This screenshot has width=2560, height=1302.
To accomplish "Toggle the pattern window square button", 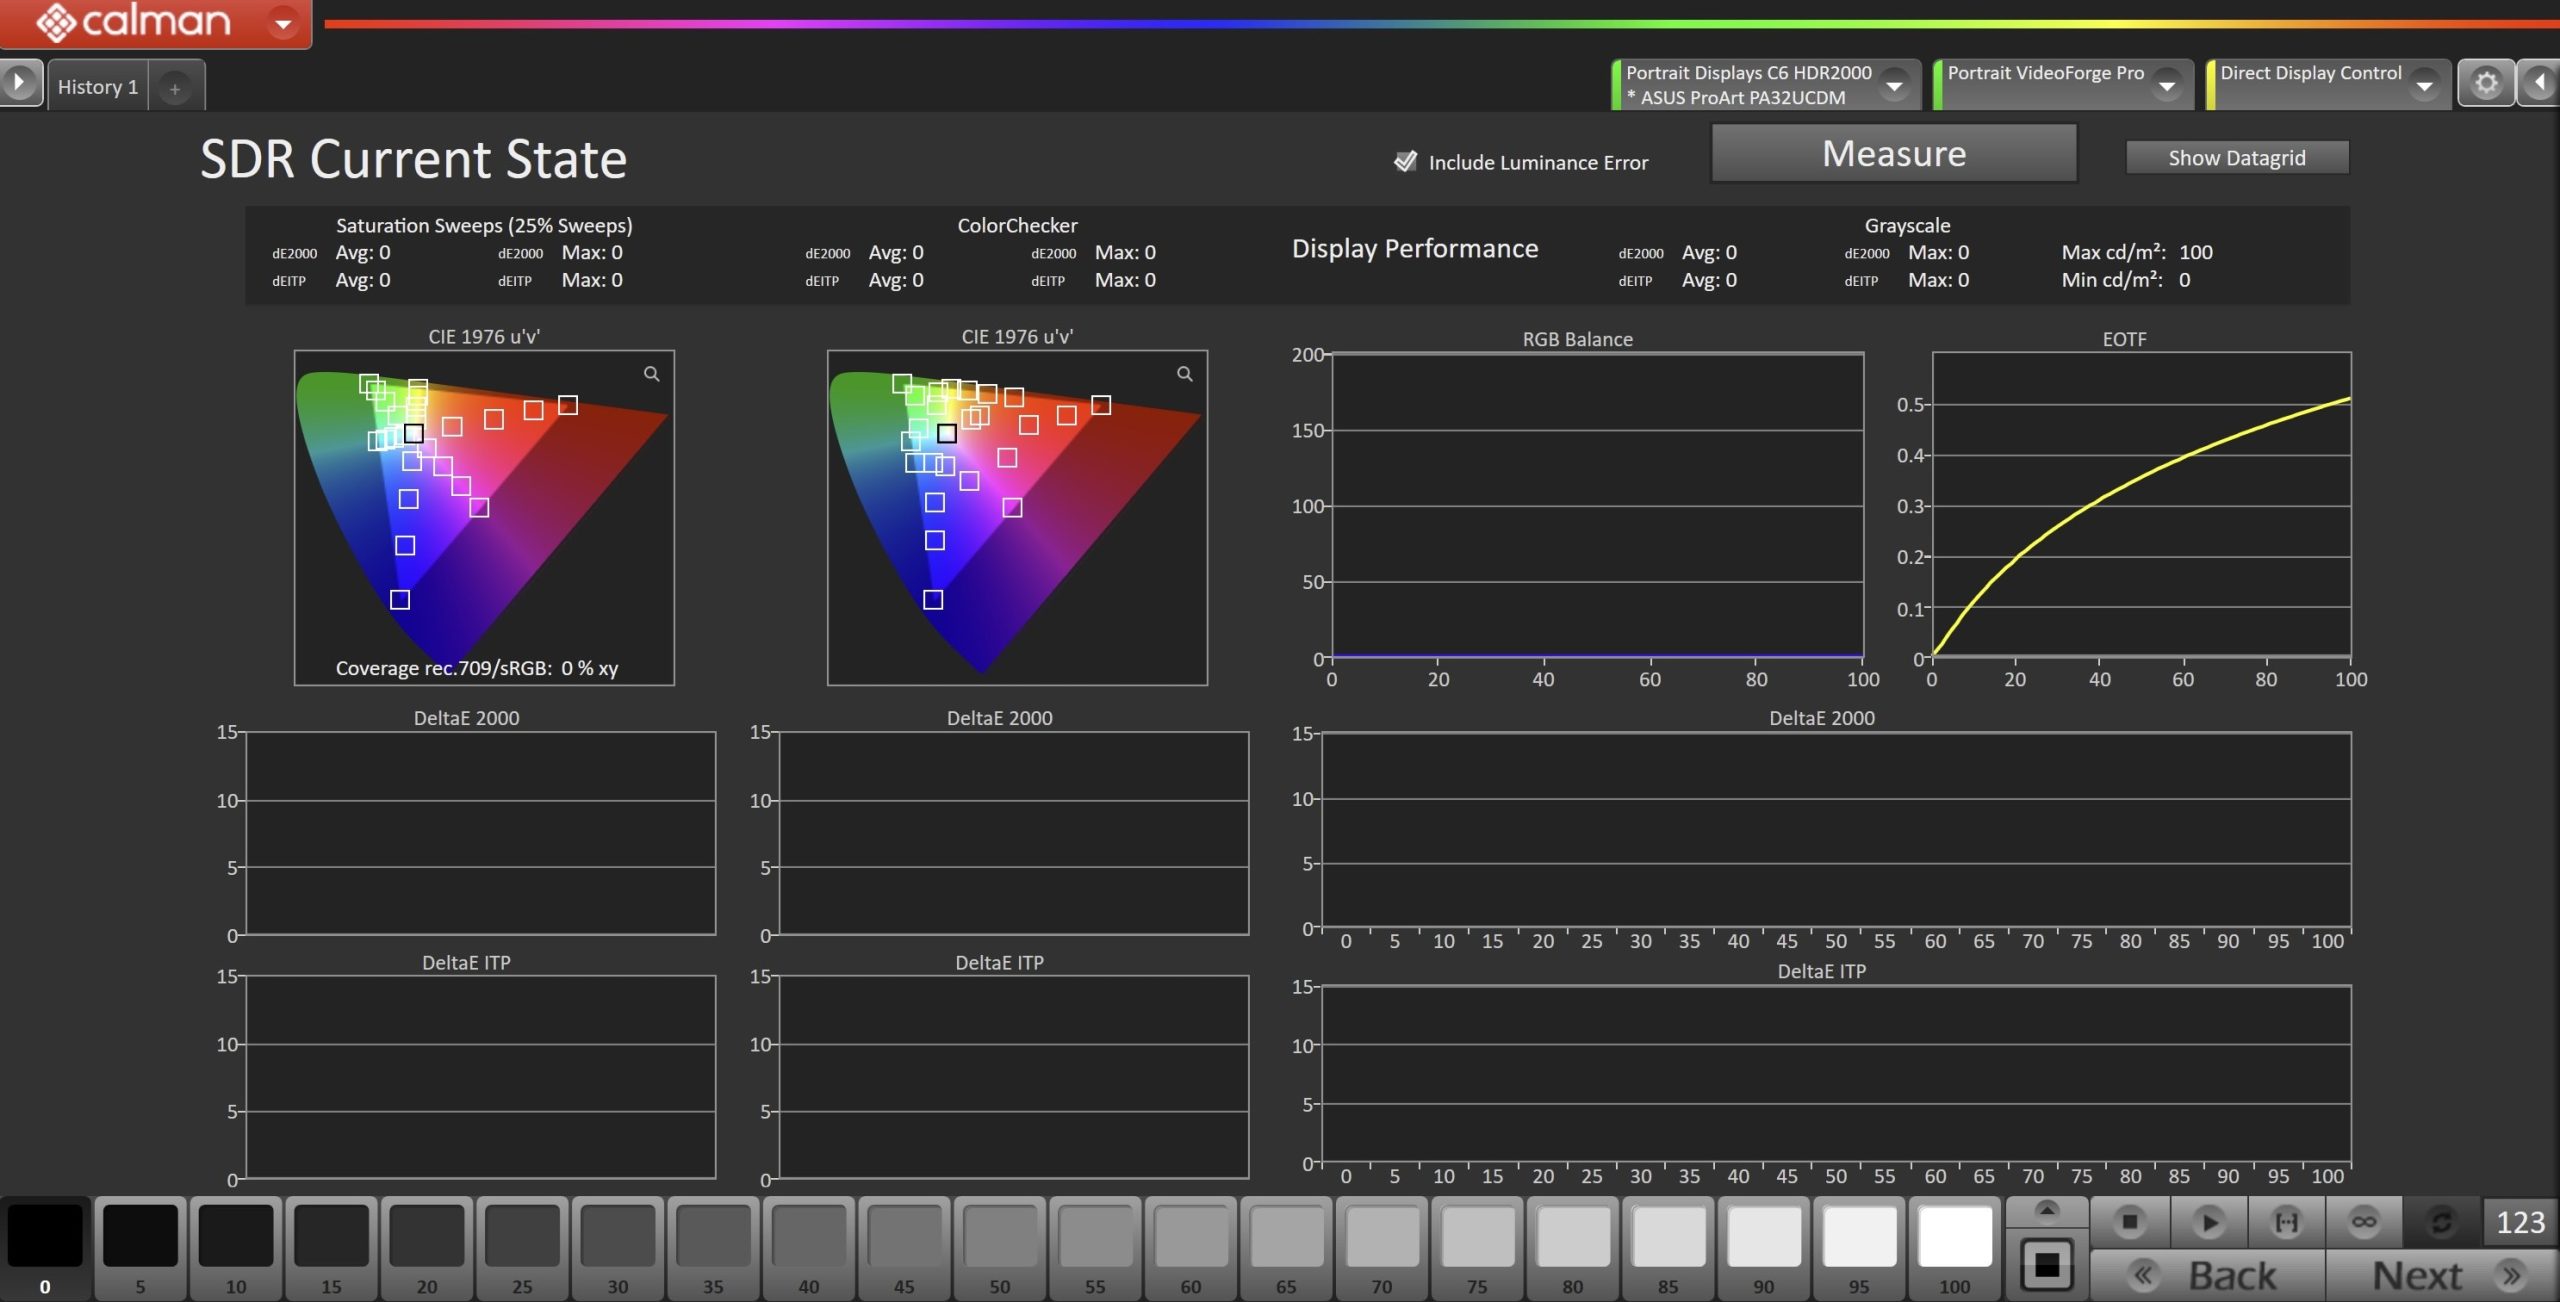I will [2047, 1265].
